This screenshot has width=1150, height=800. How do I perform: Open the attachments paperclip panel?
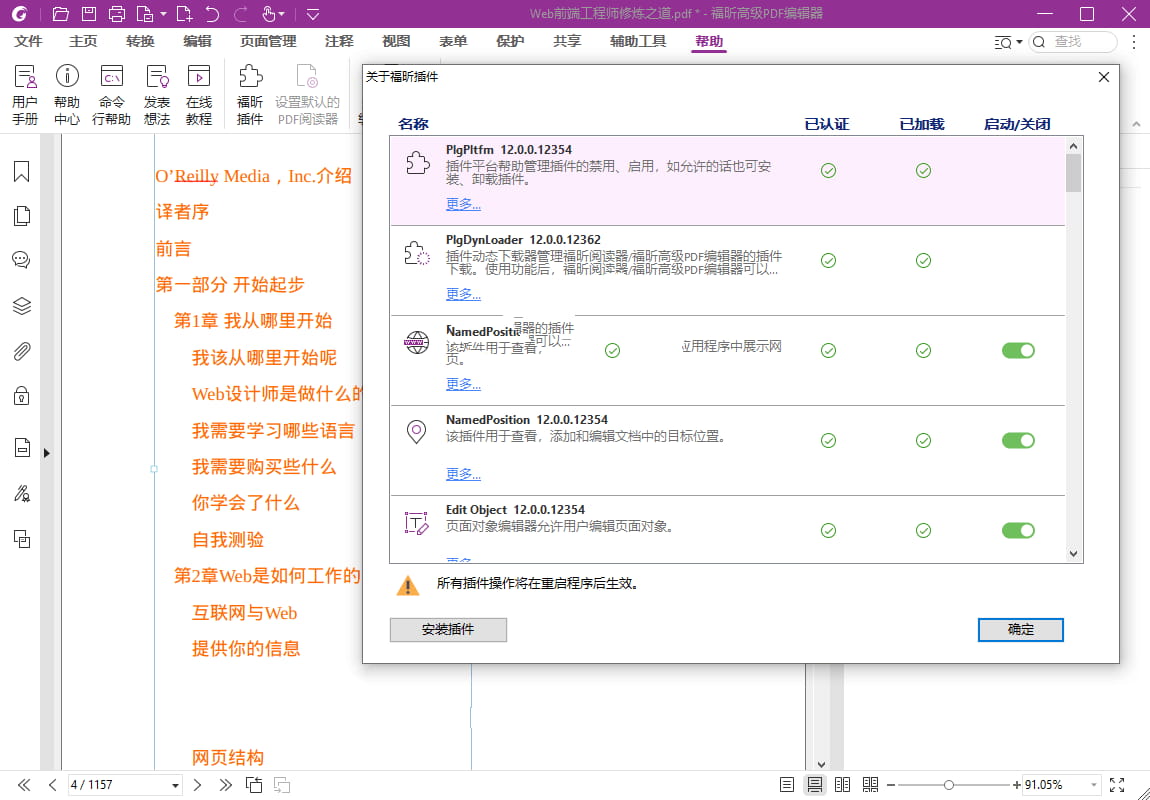point(21,351)
